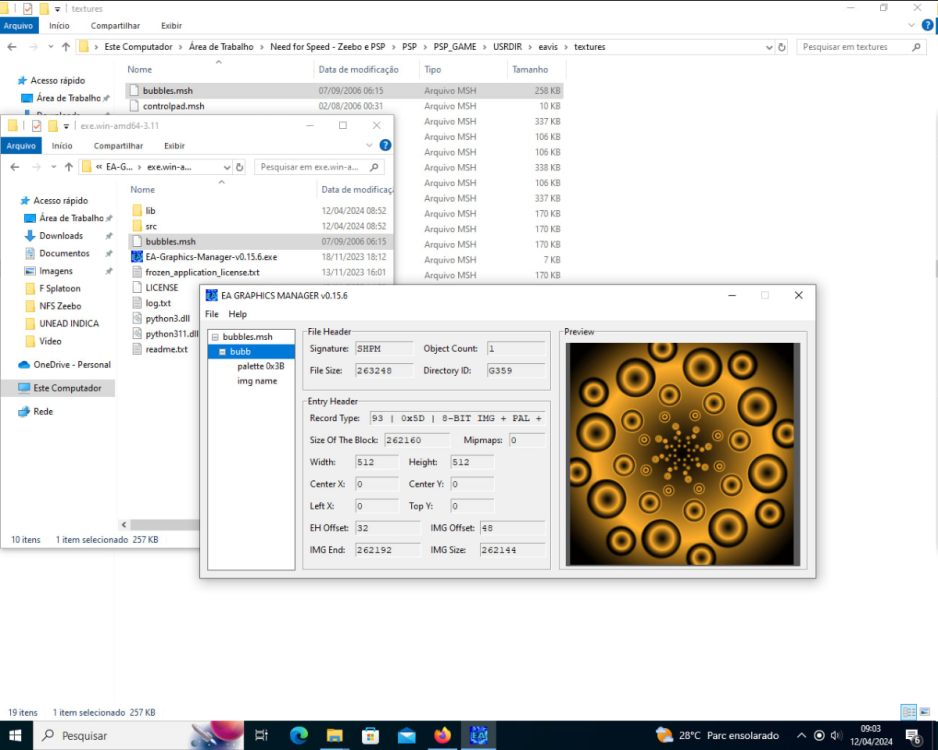Select the lib folder icon
This screenshot has width=938, height=750.
click(x=138, y=211)
